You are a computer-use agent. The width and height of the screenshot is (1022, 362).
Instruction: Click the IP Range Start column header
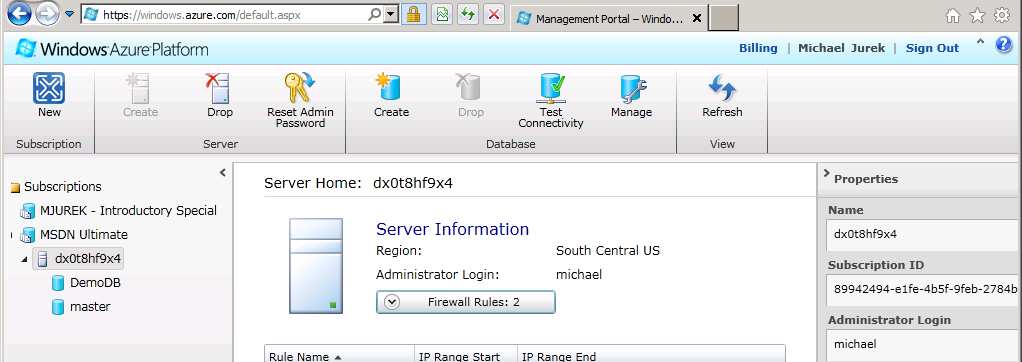[466, 356]
